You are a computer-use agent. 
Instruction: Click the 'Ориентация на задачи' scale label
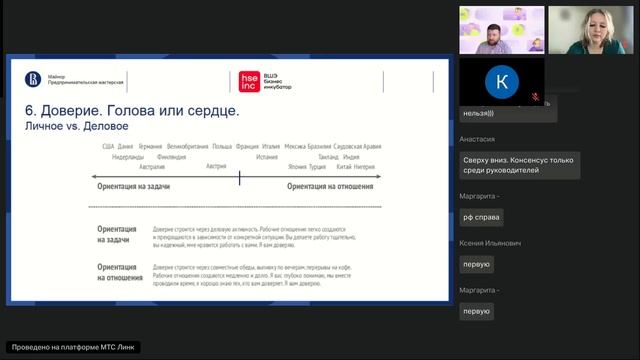[x=133, y=187]
